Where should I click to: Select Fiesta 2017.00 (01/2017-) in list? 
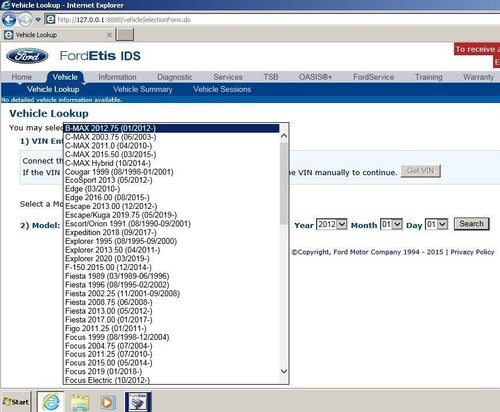pos(172,319)
